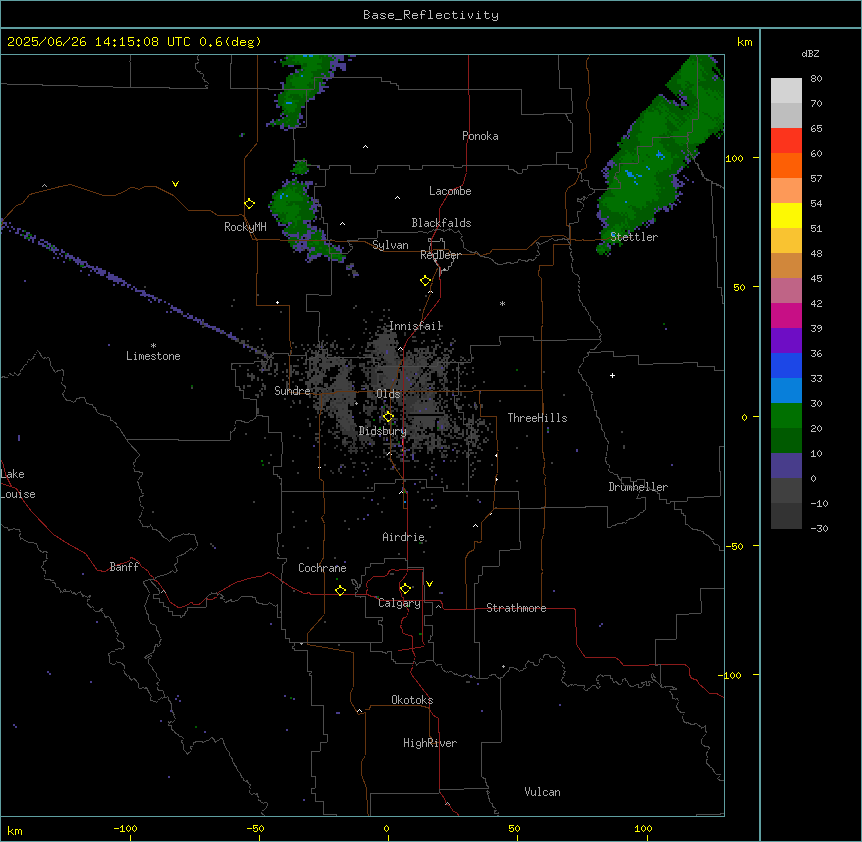This screenshot has height=842, width=862.
Task: Pick the bright green 30 dBZ legend swatch
Action: coord(786,416)
